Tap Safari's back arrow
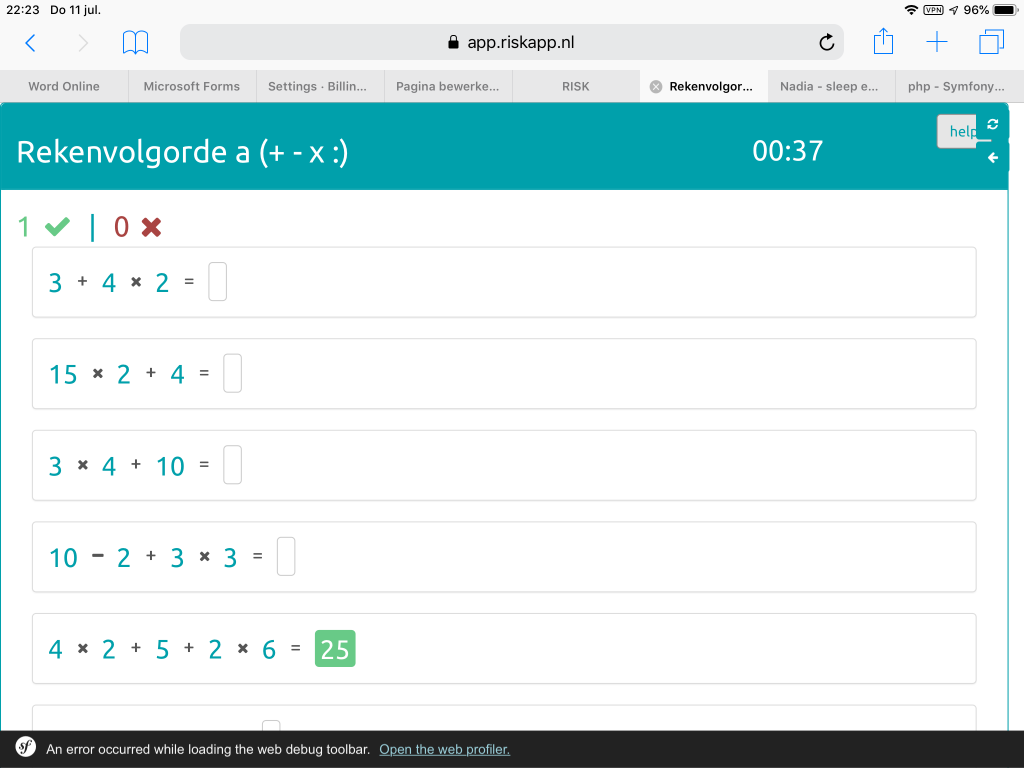This screenshot has width=1024, height=768. click(30, 42)
